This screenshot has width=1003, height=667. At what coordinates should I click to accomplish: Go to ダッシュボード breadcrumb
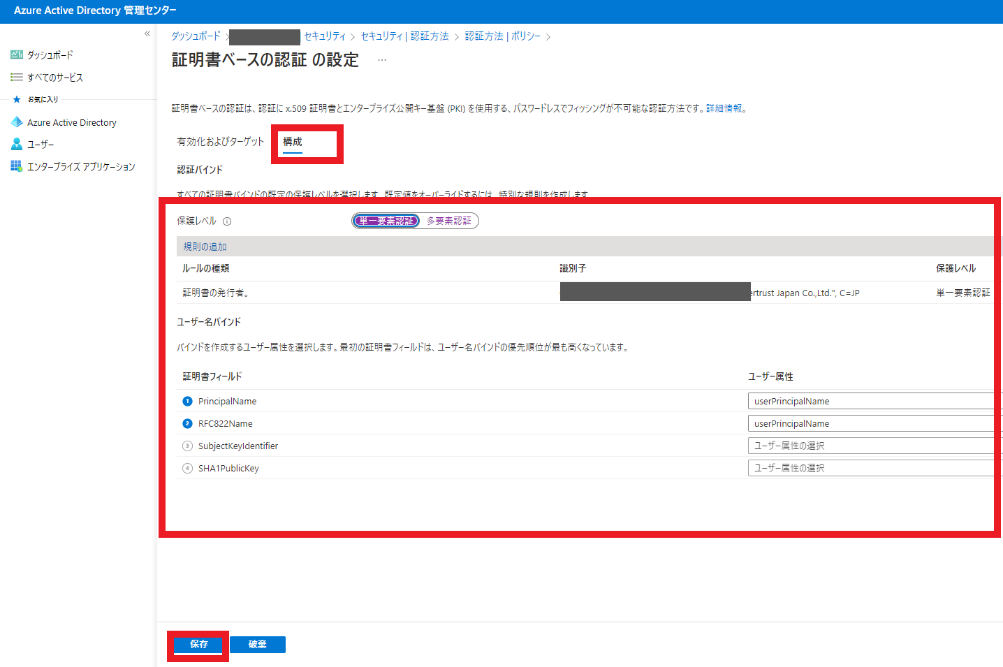[196, 36]
